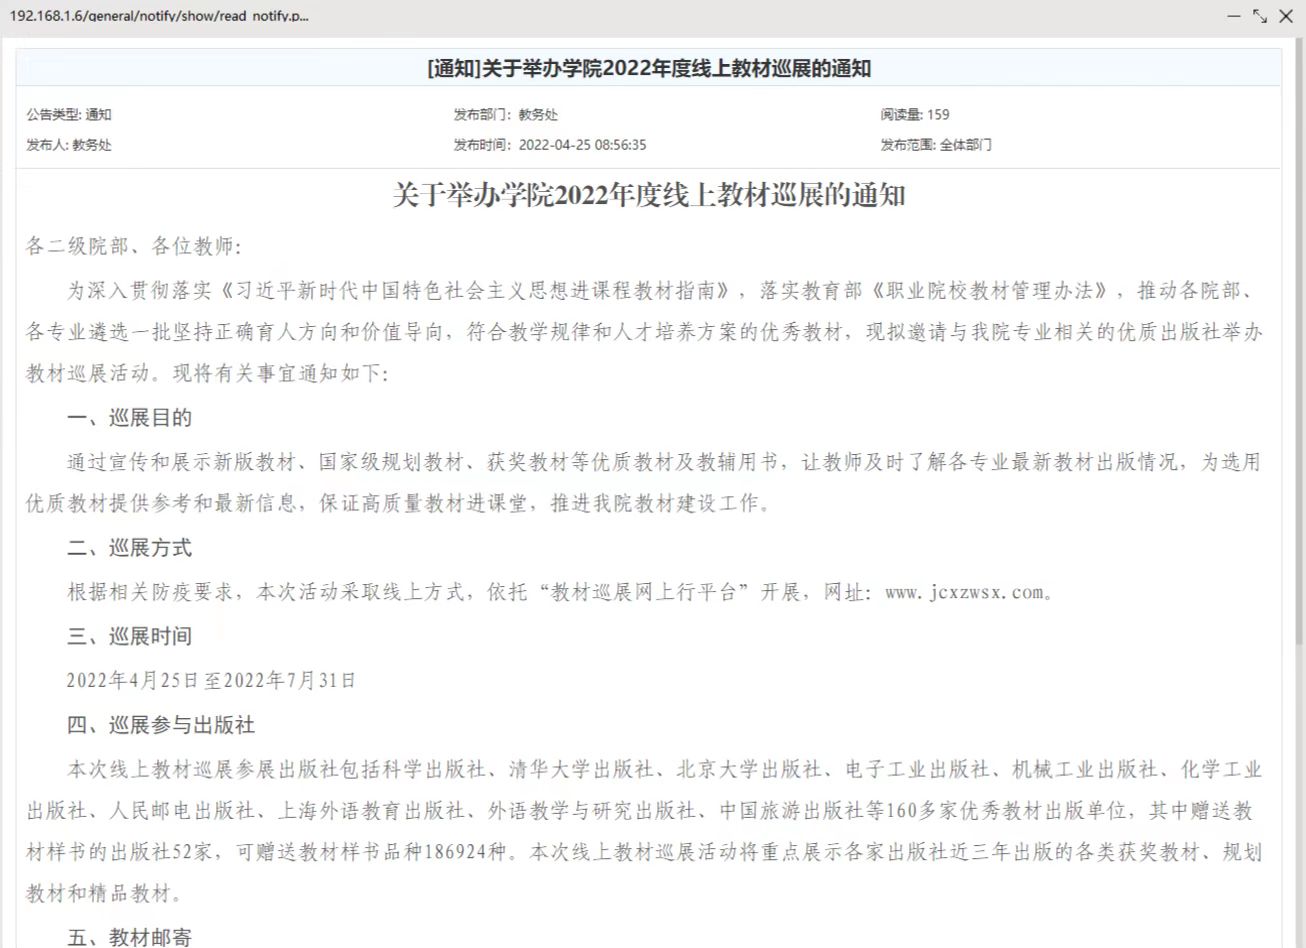Screen dimensions: 1306x948
Task: Click the 发布范围: 全体部门 field
Action: pyautogui.click(x=936, y=145)
